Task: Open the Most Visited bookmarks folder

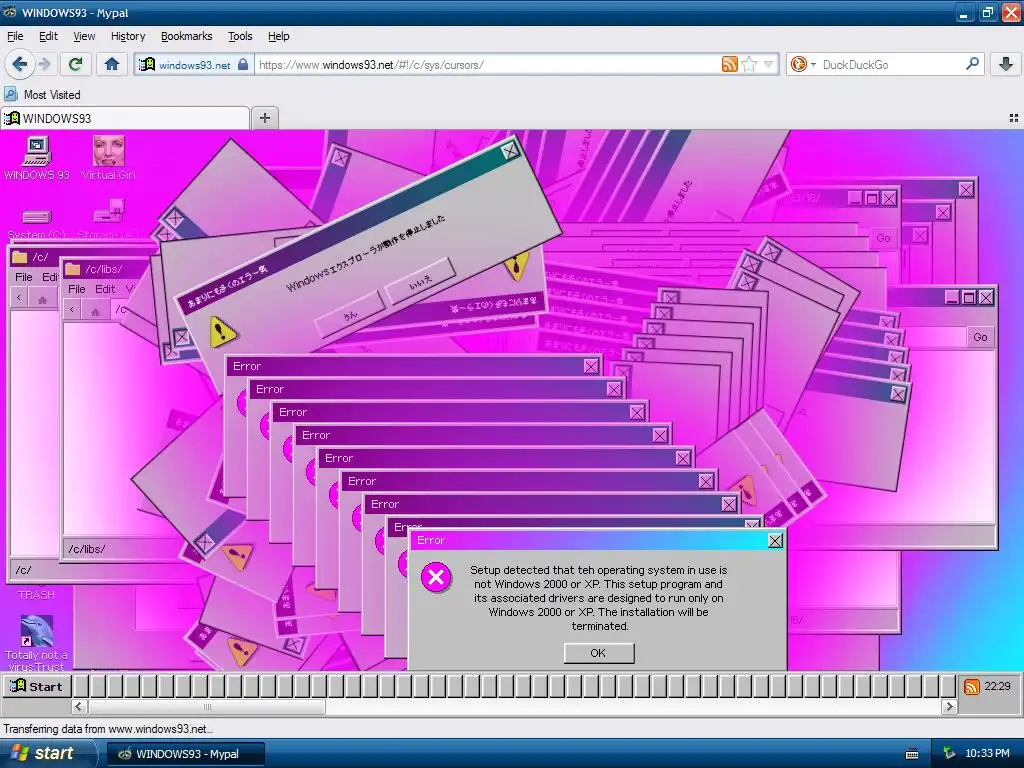Action: pyautogui.click(x=42, y=95)
